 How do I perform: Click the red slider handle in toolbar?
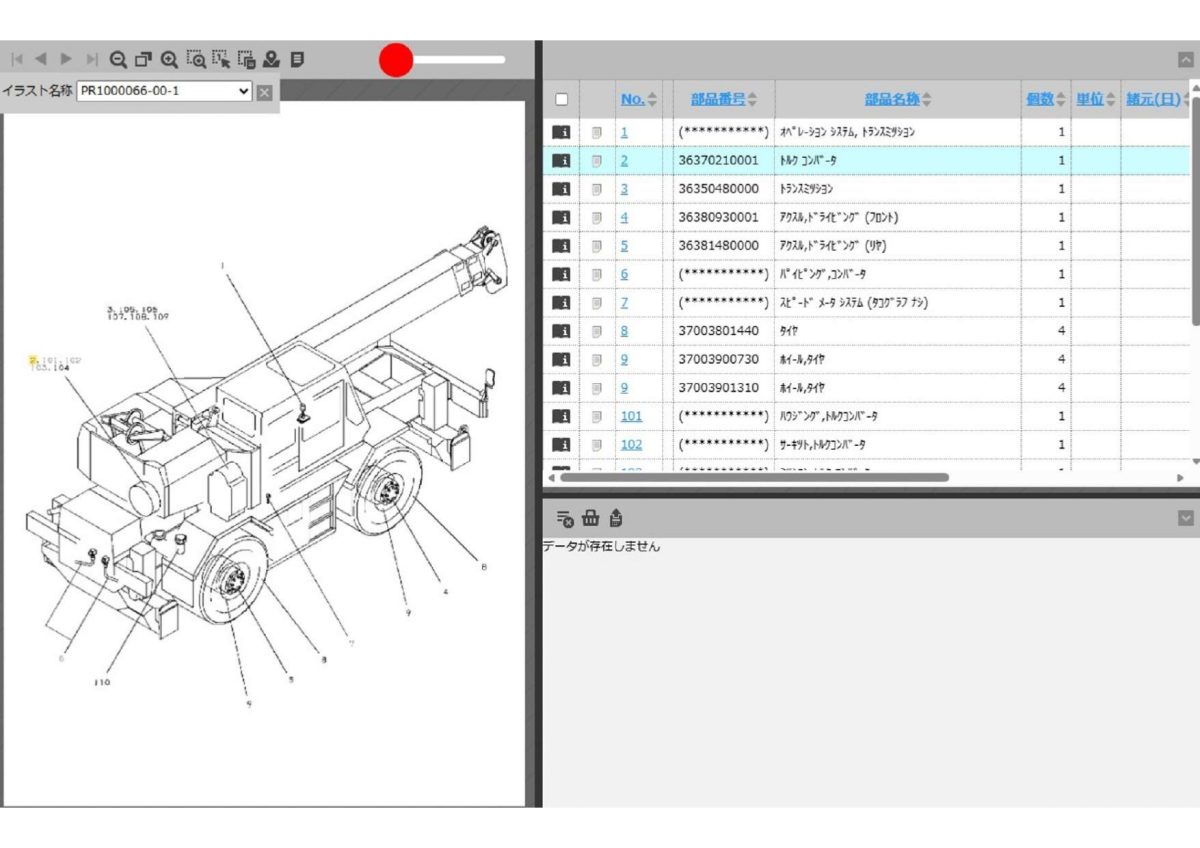point(397,60)
